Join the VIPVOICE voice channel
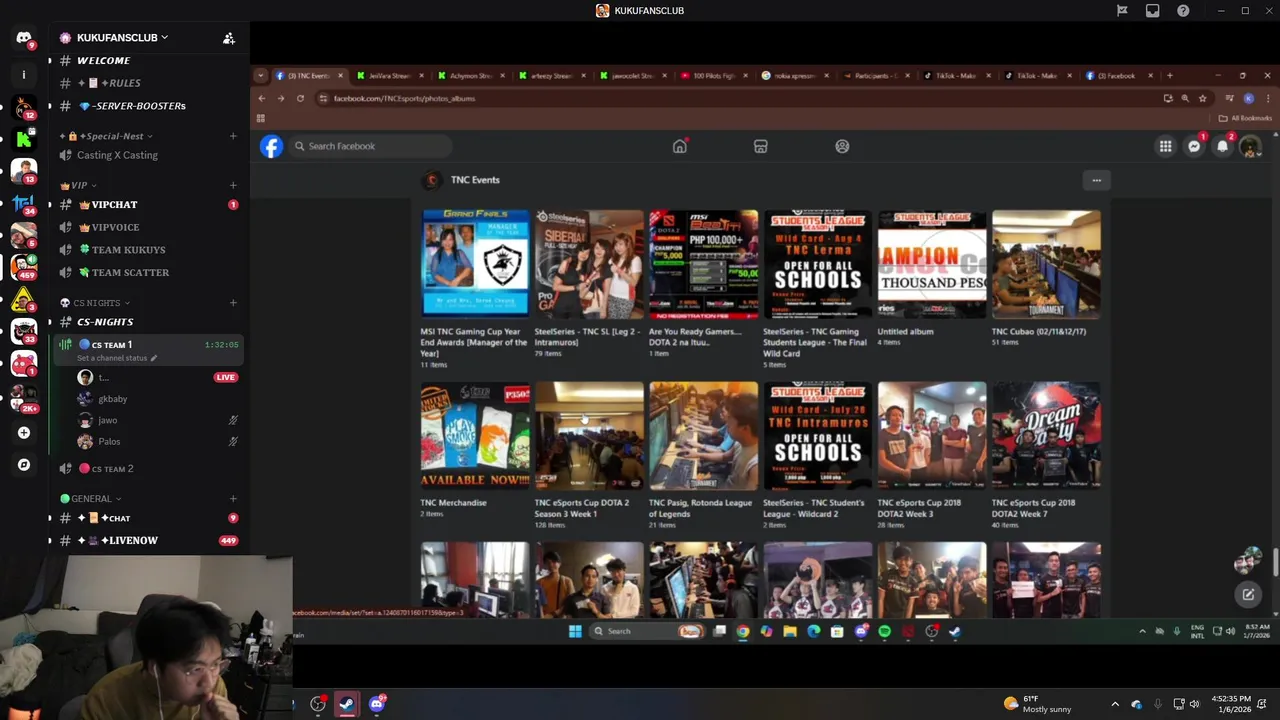1280x720 pixels. [x=148, y=227]
